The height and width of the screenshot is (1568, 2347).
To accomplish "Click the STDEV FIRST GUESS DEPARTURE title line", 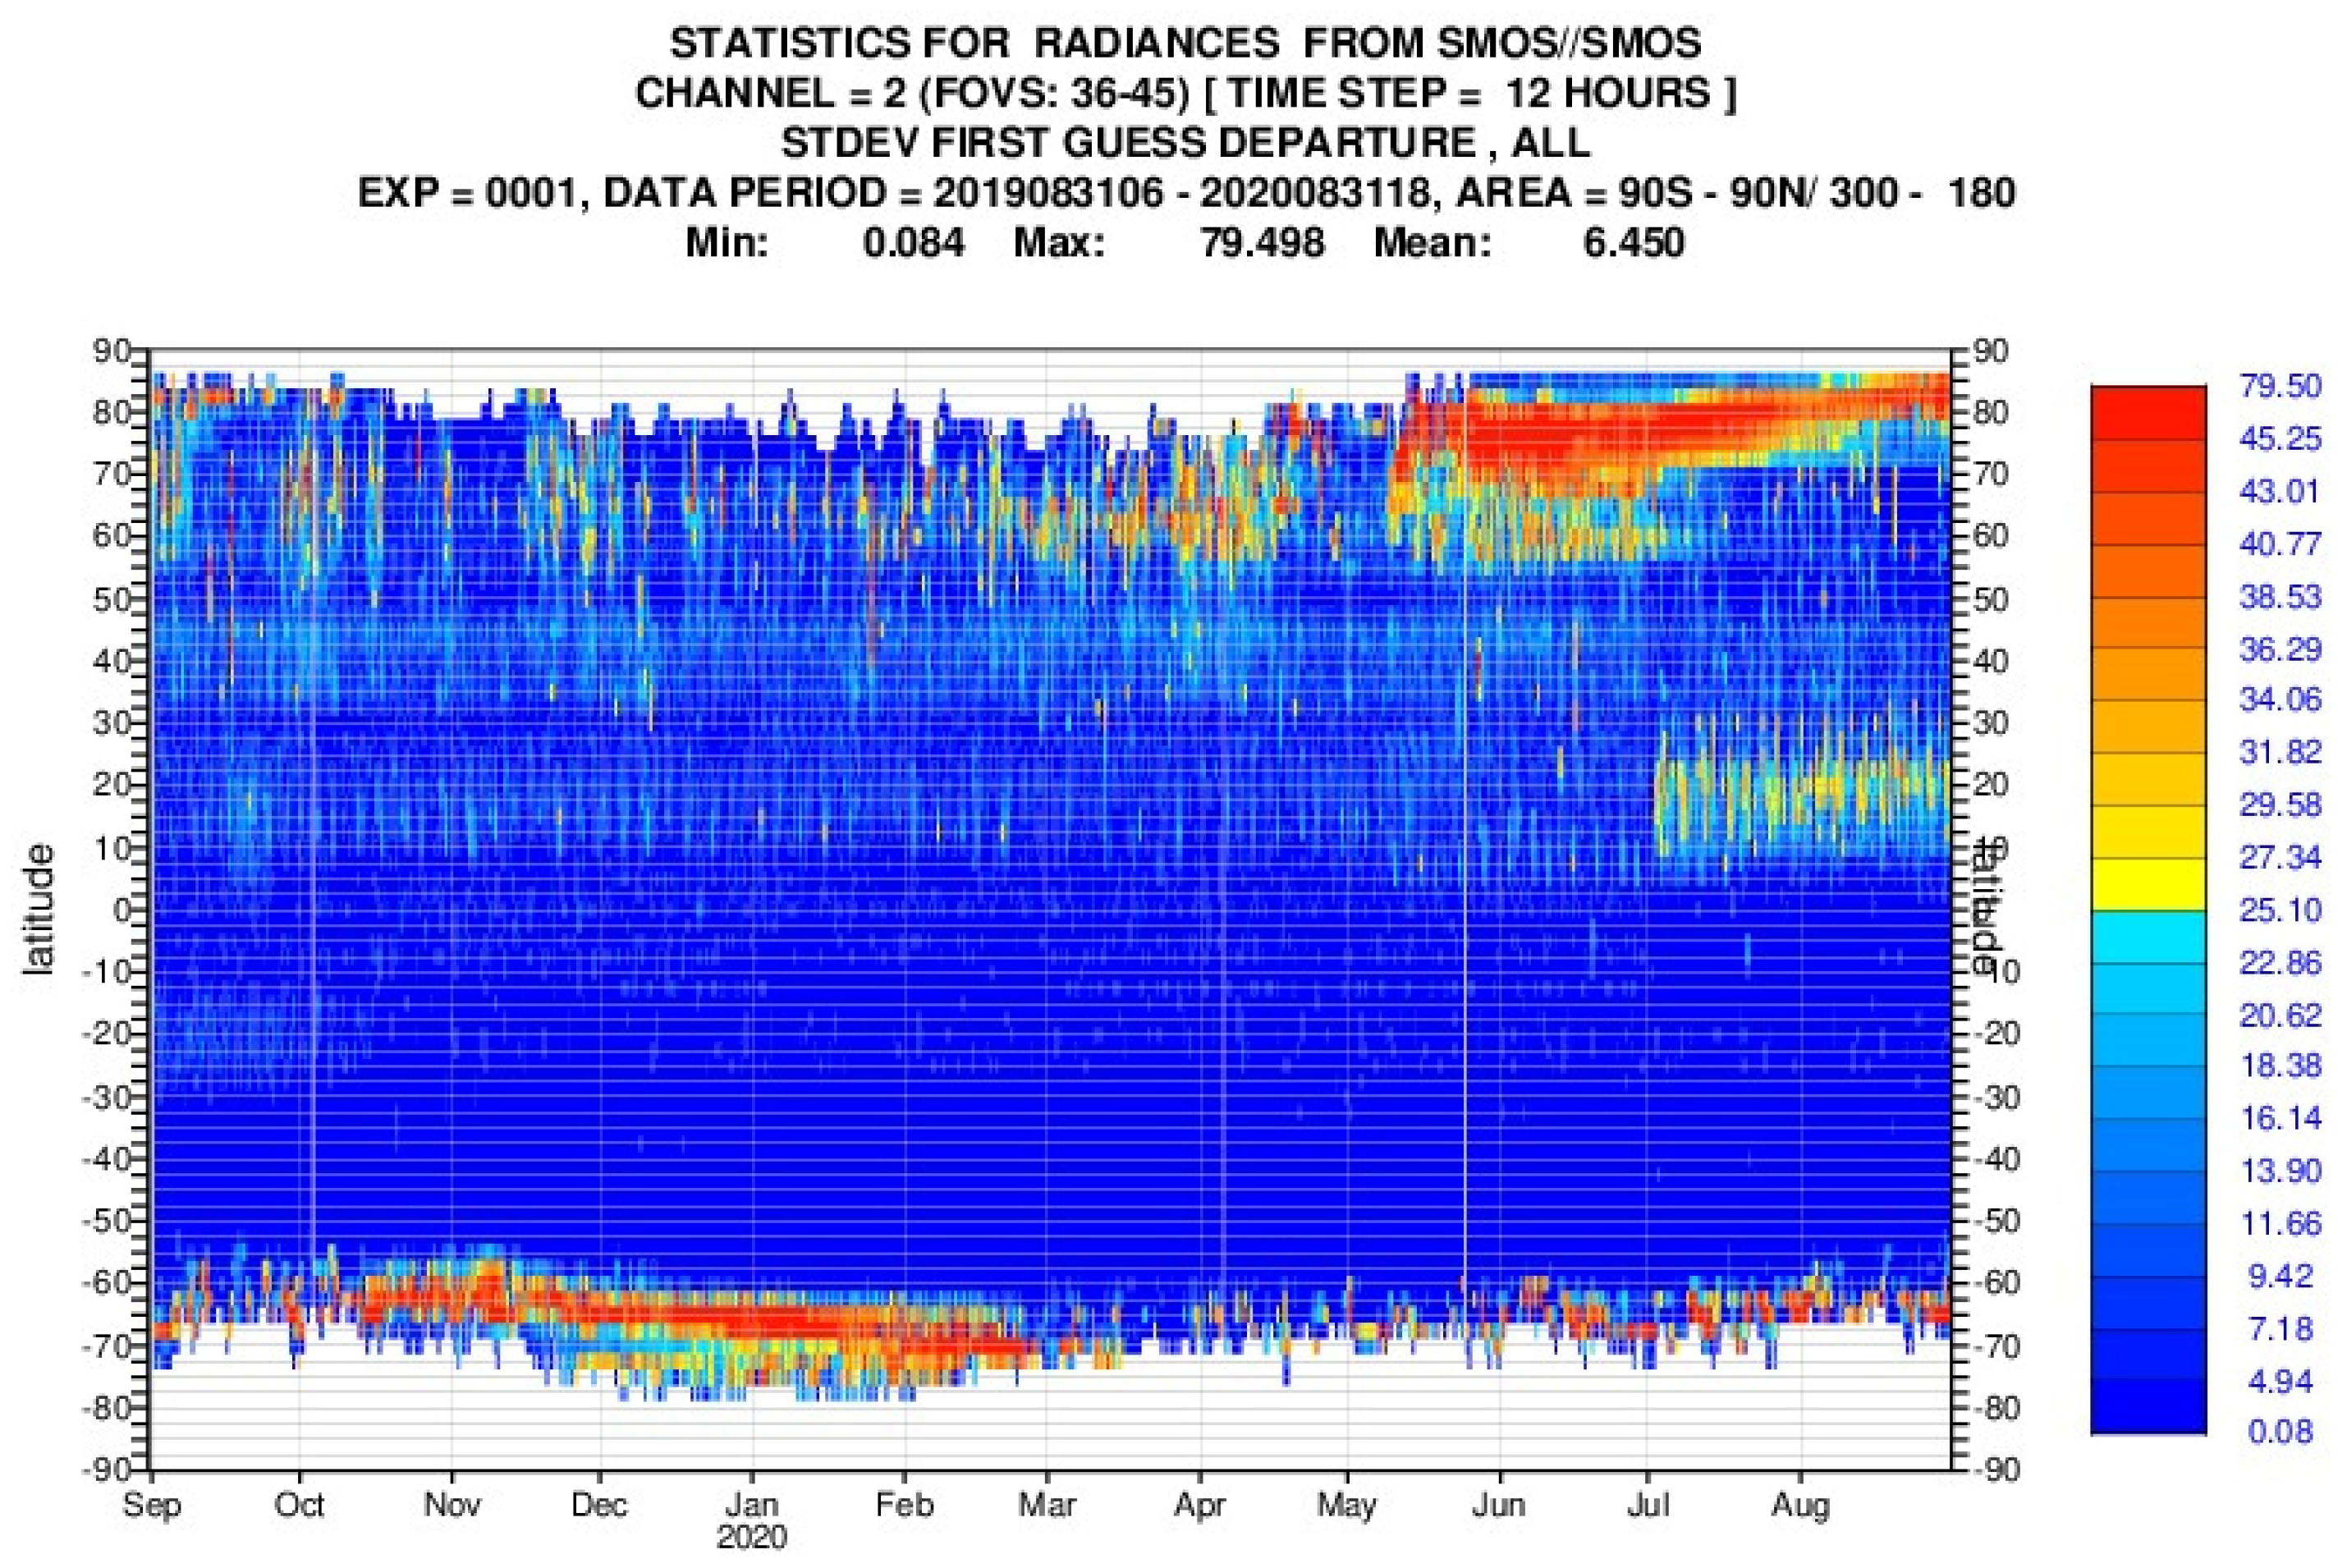I will (x=1185, y=143).
